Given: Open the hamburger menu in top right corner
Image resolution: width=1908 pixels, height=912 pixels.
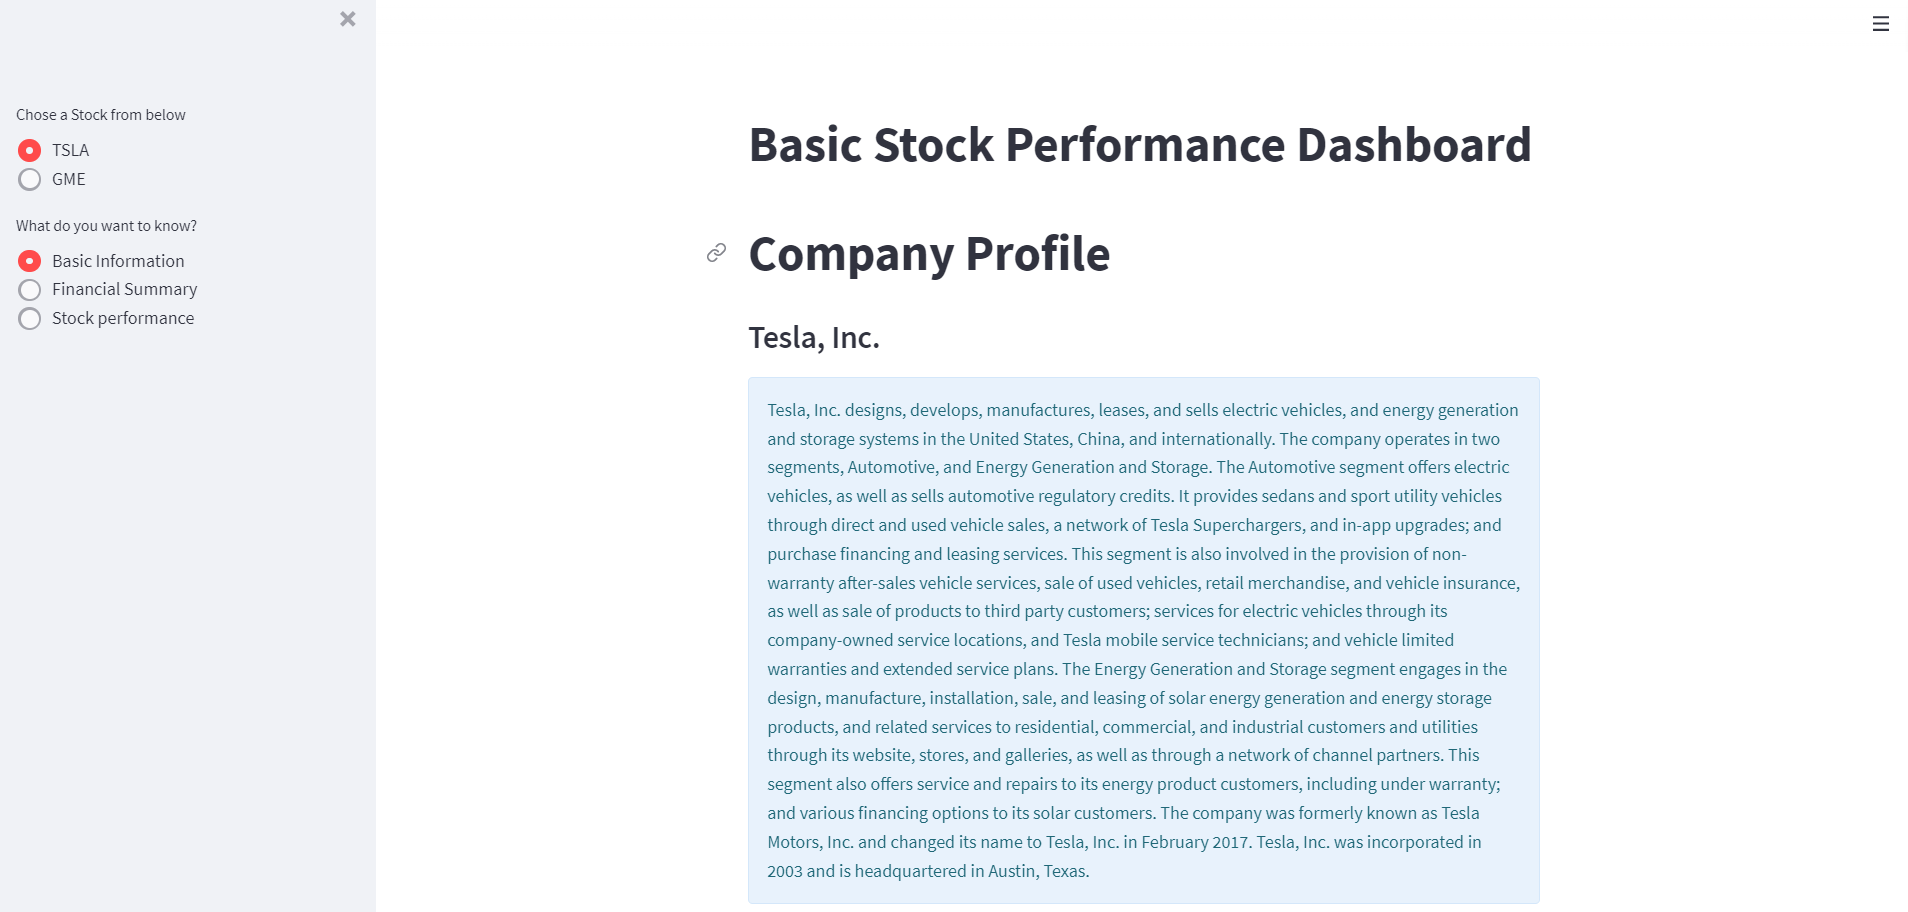Looking at the screenshot, I should point(1881,24).
